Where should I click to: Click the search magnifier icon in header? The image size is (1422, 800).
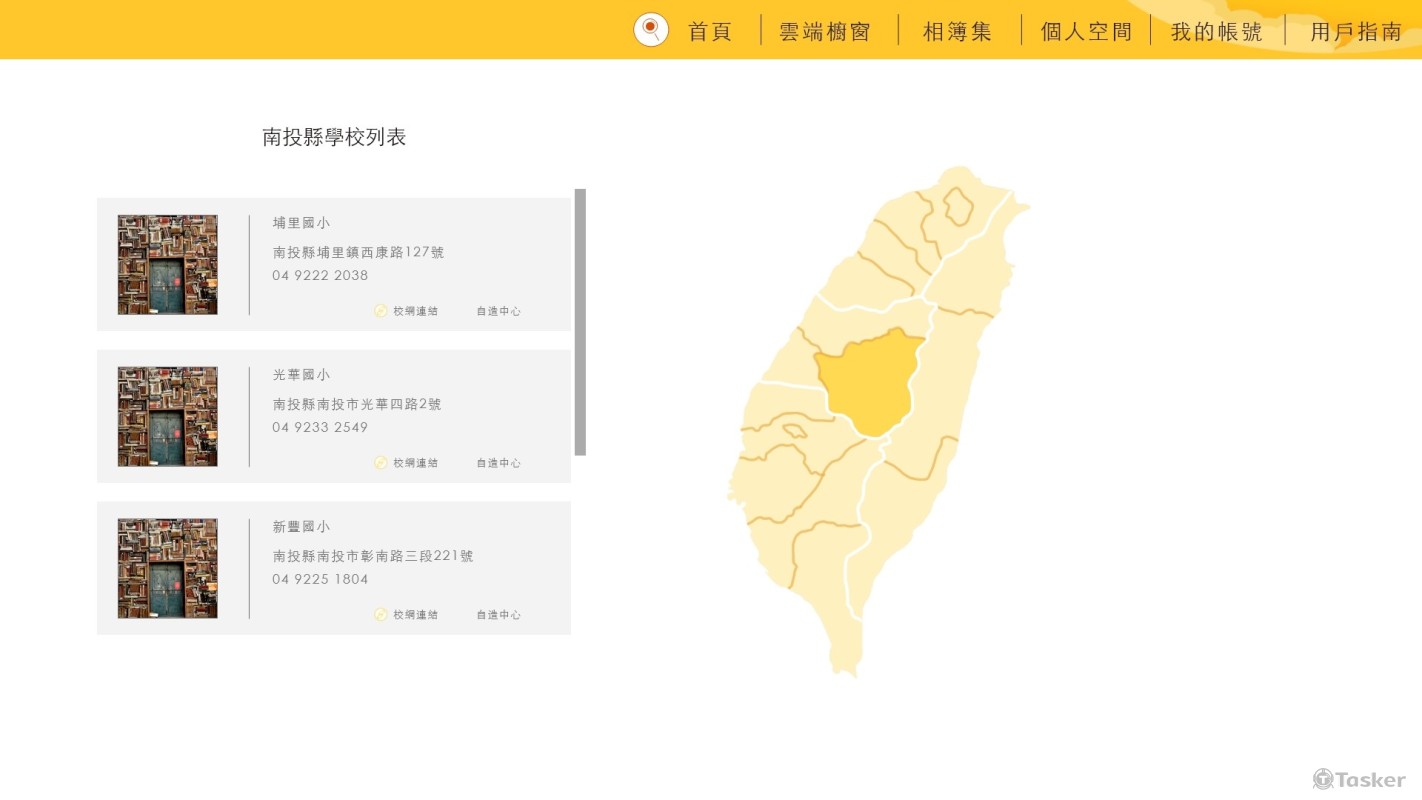tap(651, 29)
